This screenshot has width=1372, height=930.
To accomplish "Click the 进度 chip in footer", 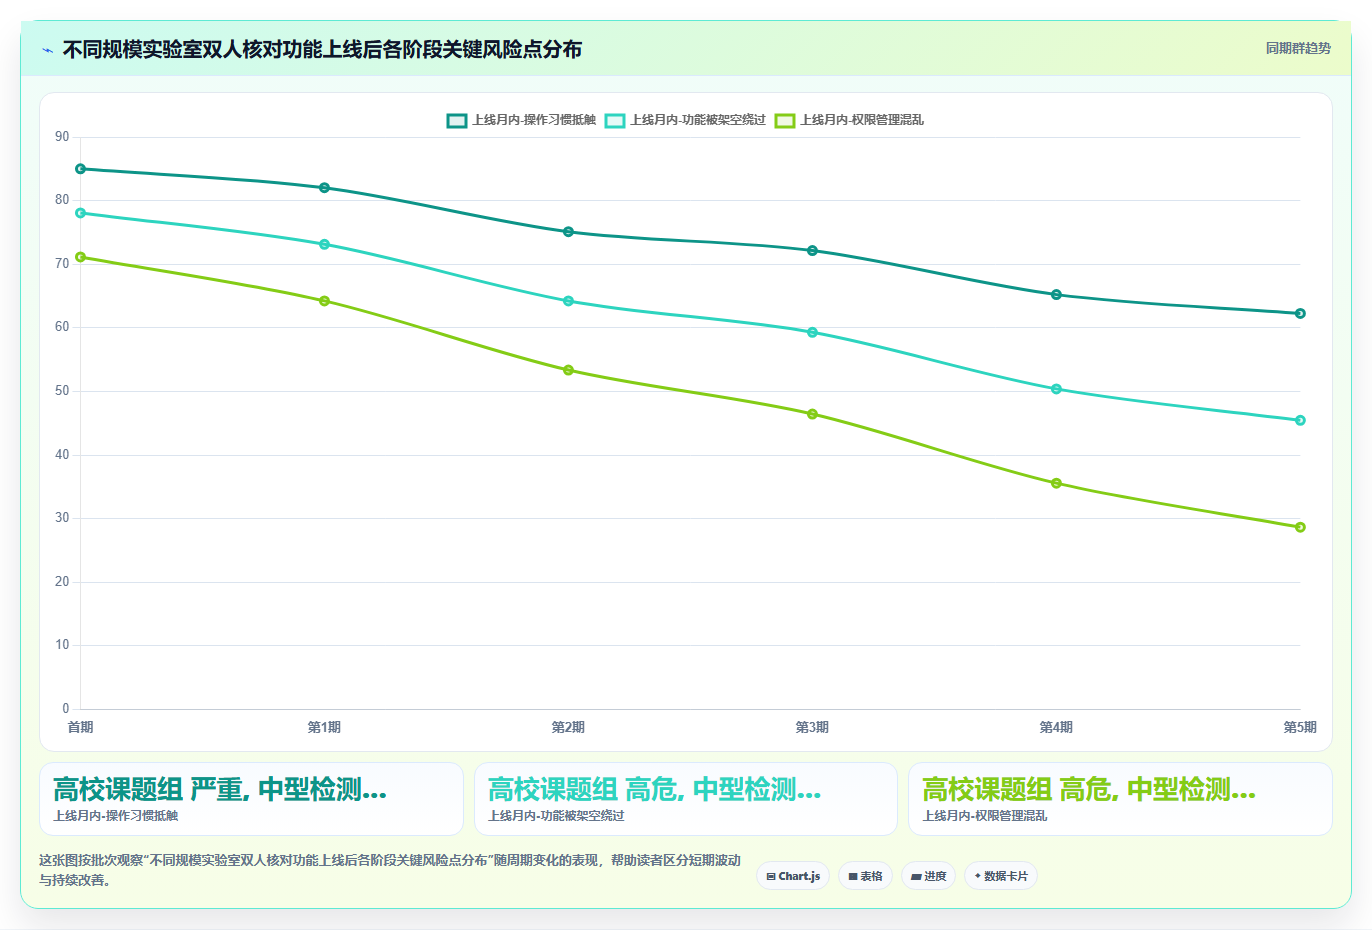I will point(928,876).
